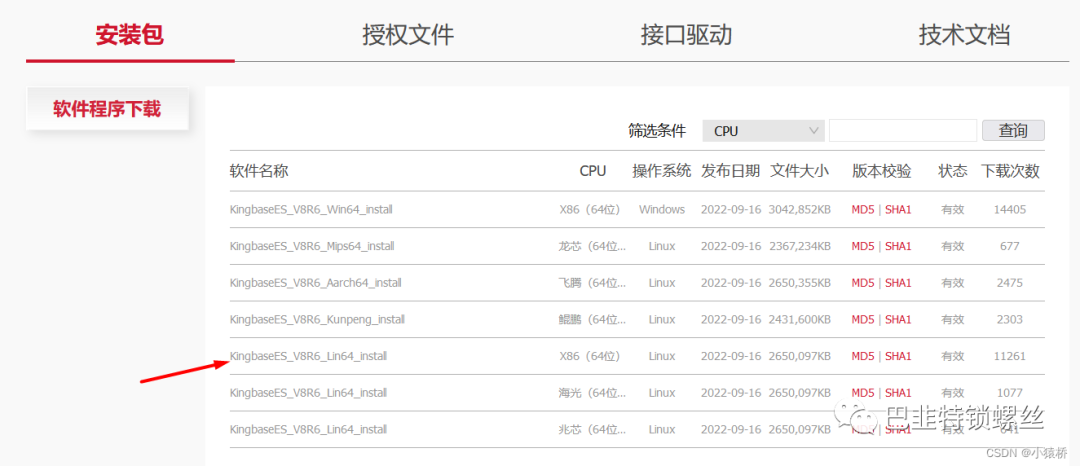View MD5 in the 海光 Lin64 row
The height and width of the screenshot is (466, 1080).
(862, 393)
